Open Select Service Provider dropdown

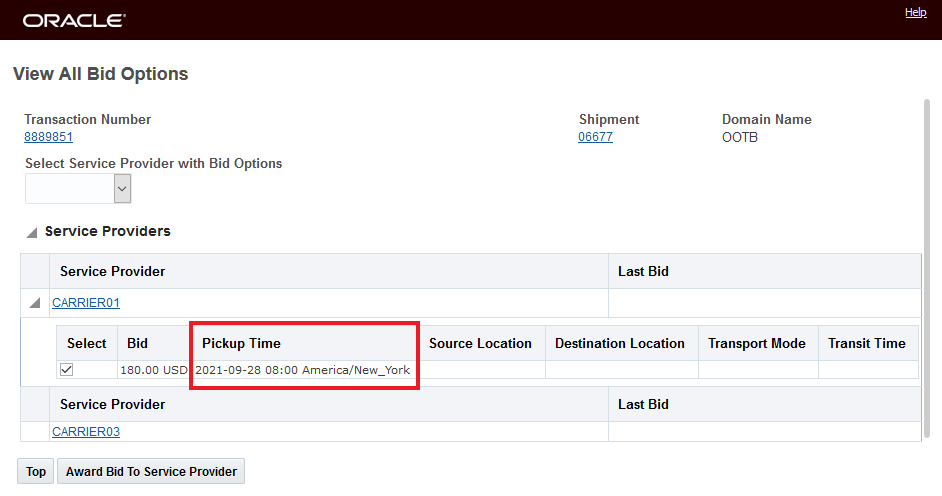point(123,188)
